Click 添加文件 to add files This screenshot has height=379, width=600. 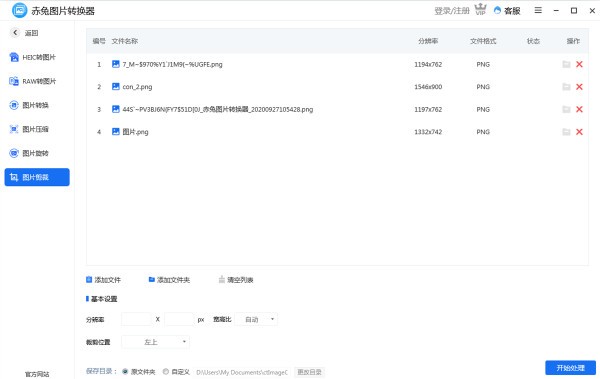(103, 280)
